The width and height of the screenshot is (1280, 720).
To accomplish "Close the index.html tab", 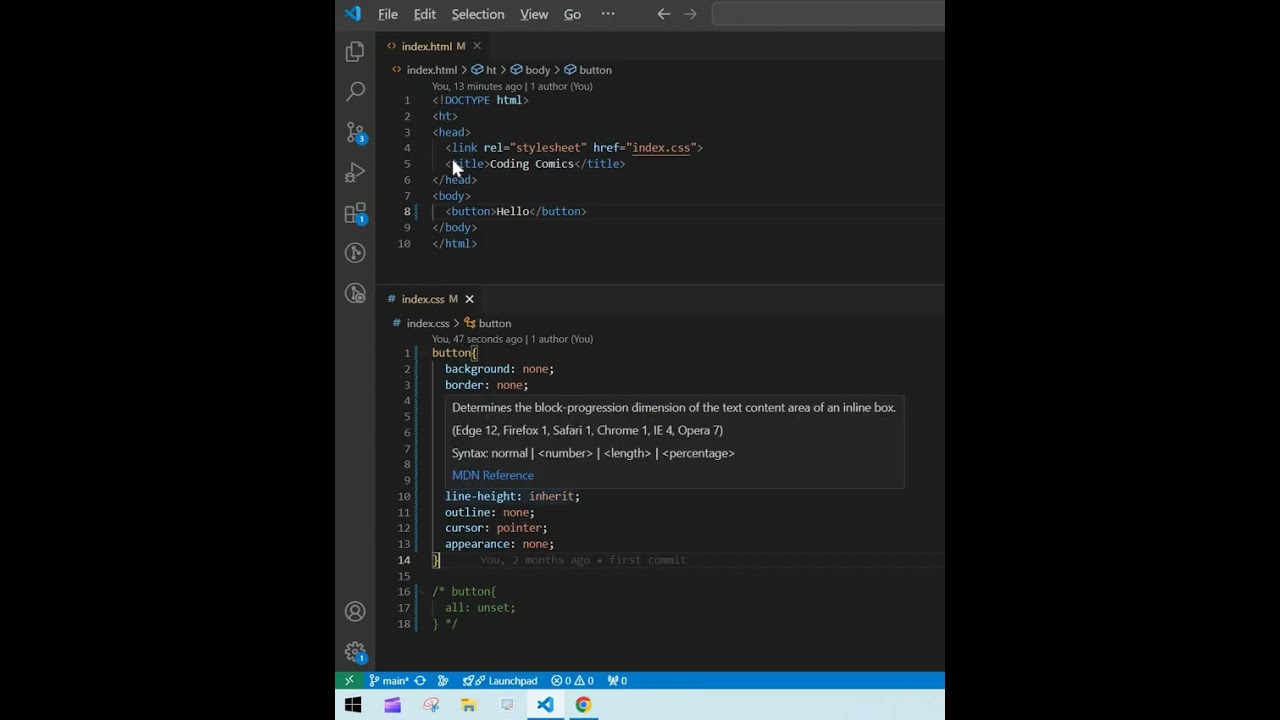I will coord(477,46).
